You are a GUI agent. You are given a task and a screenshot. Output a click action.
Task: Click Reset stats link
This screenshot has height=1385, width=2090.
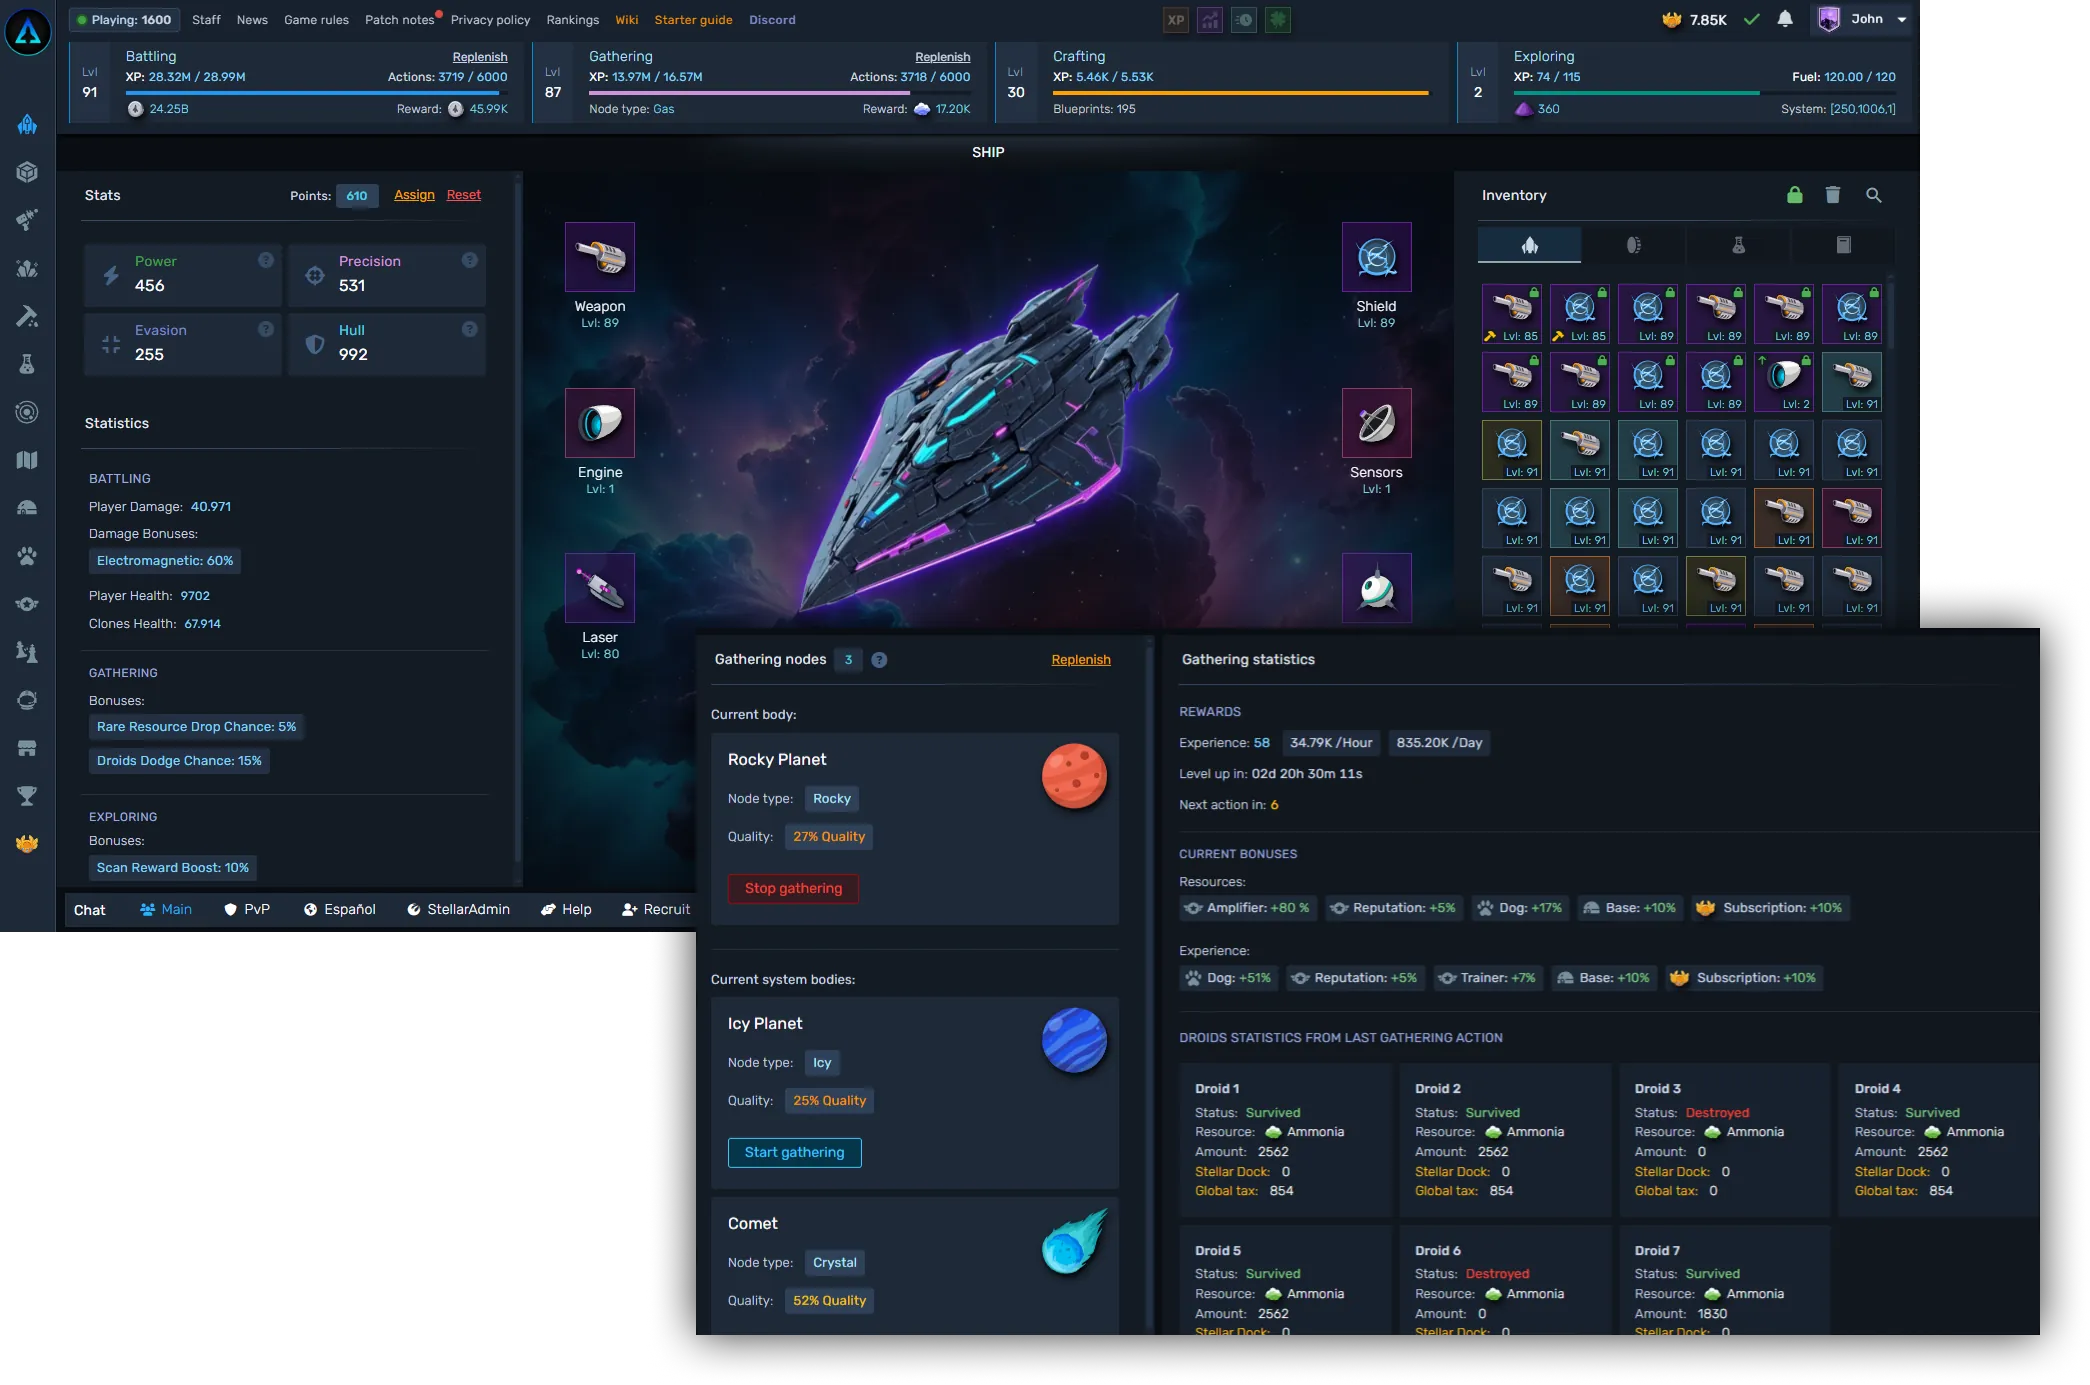click(463, 195)
